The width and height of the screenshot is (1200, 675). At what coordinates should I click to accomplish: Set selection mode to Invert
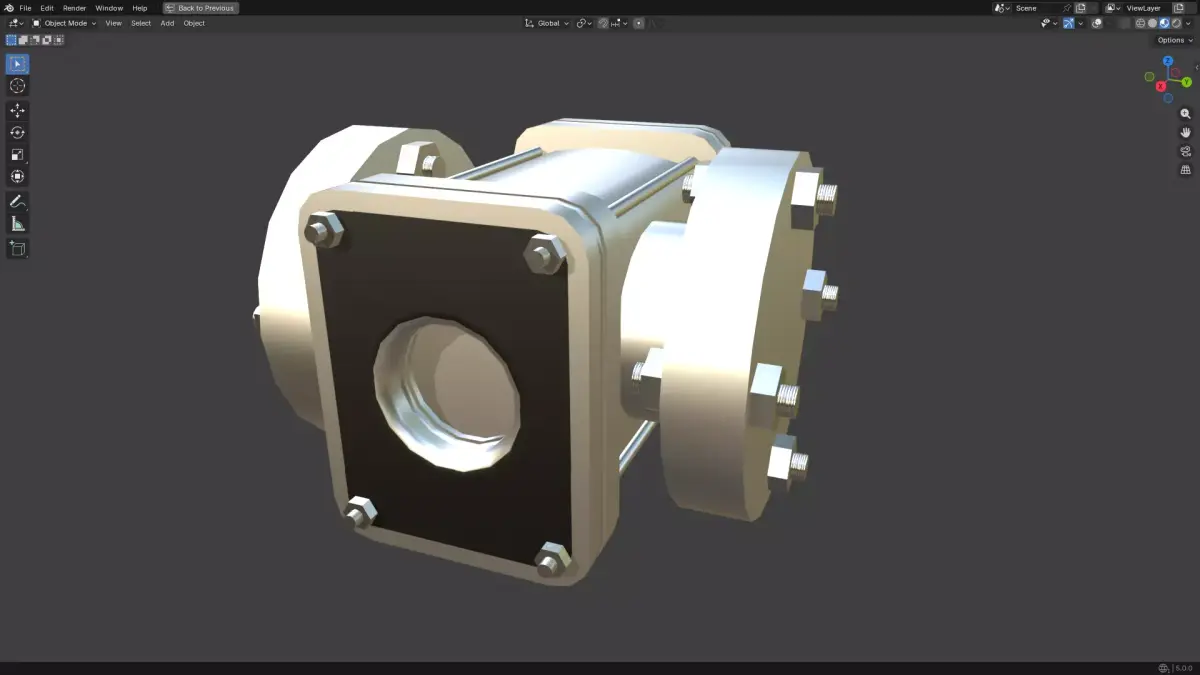pos(47,40)
